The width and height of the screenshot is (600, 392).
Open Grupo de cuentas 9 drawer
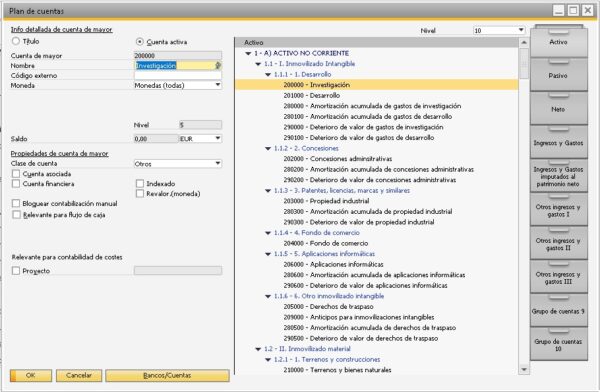(558, 311)
